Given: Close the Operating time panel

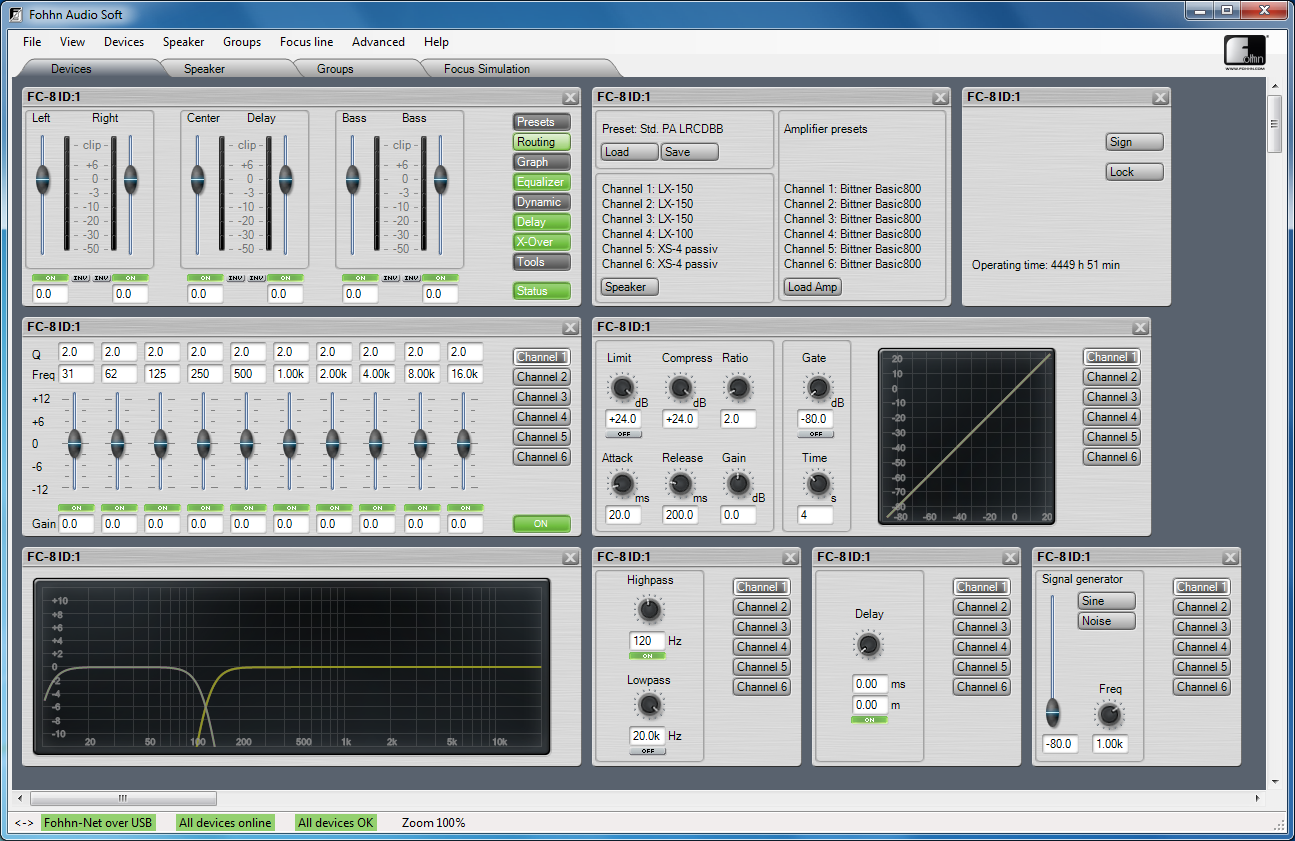Looking at the screenshot, I should (1160, 97).
